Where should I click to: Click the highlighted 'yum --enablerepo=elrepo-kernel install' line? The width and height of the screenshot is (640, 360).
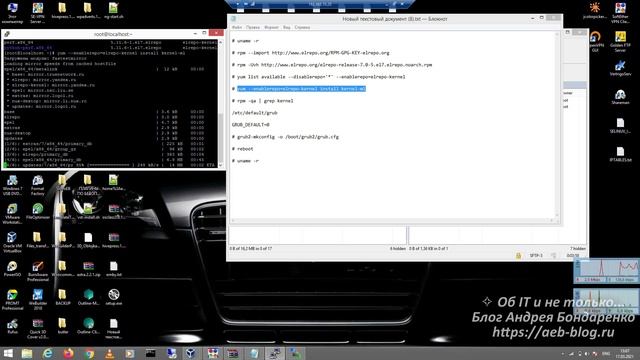coord(301,89)
